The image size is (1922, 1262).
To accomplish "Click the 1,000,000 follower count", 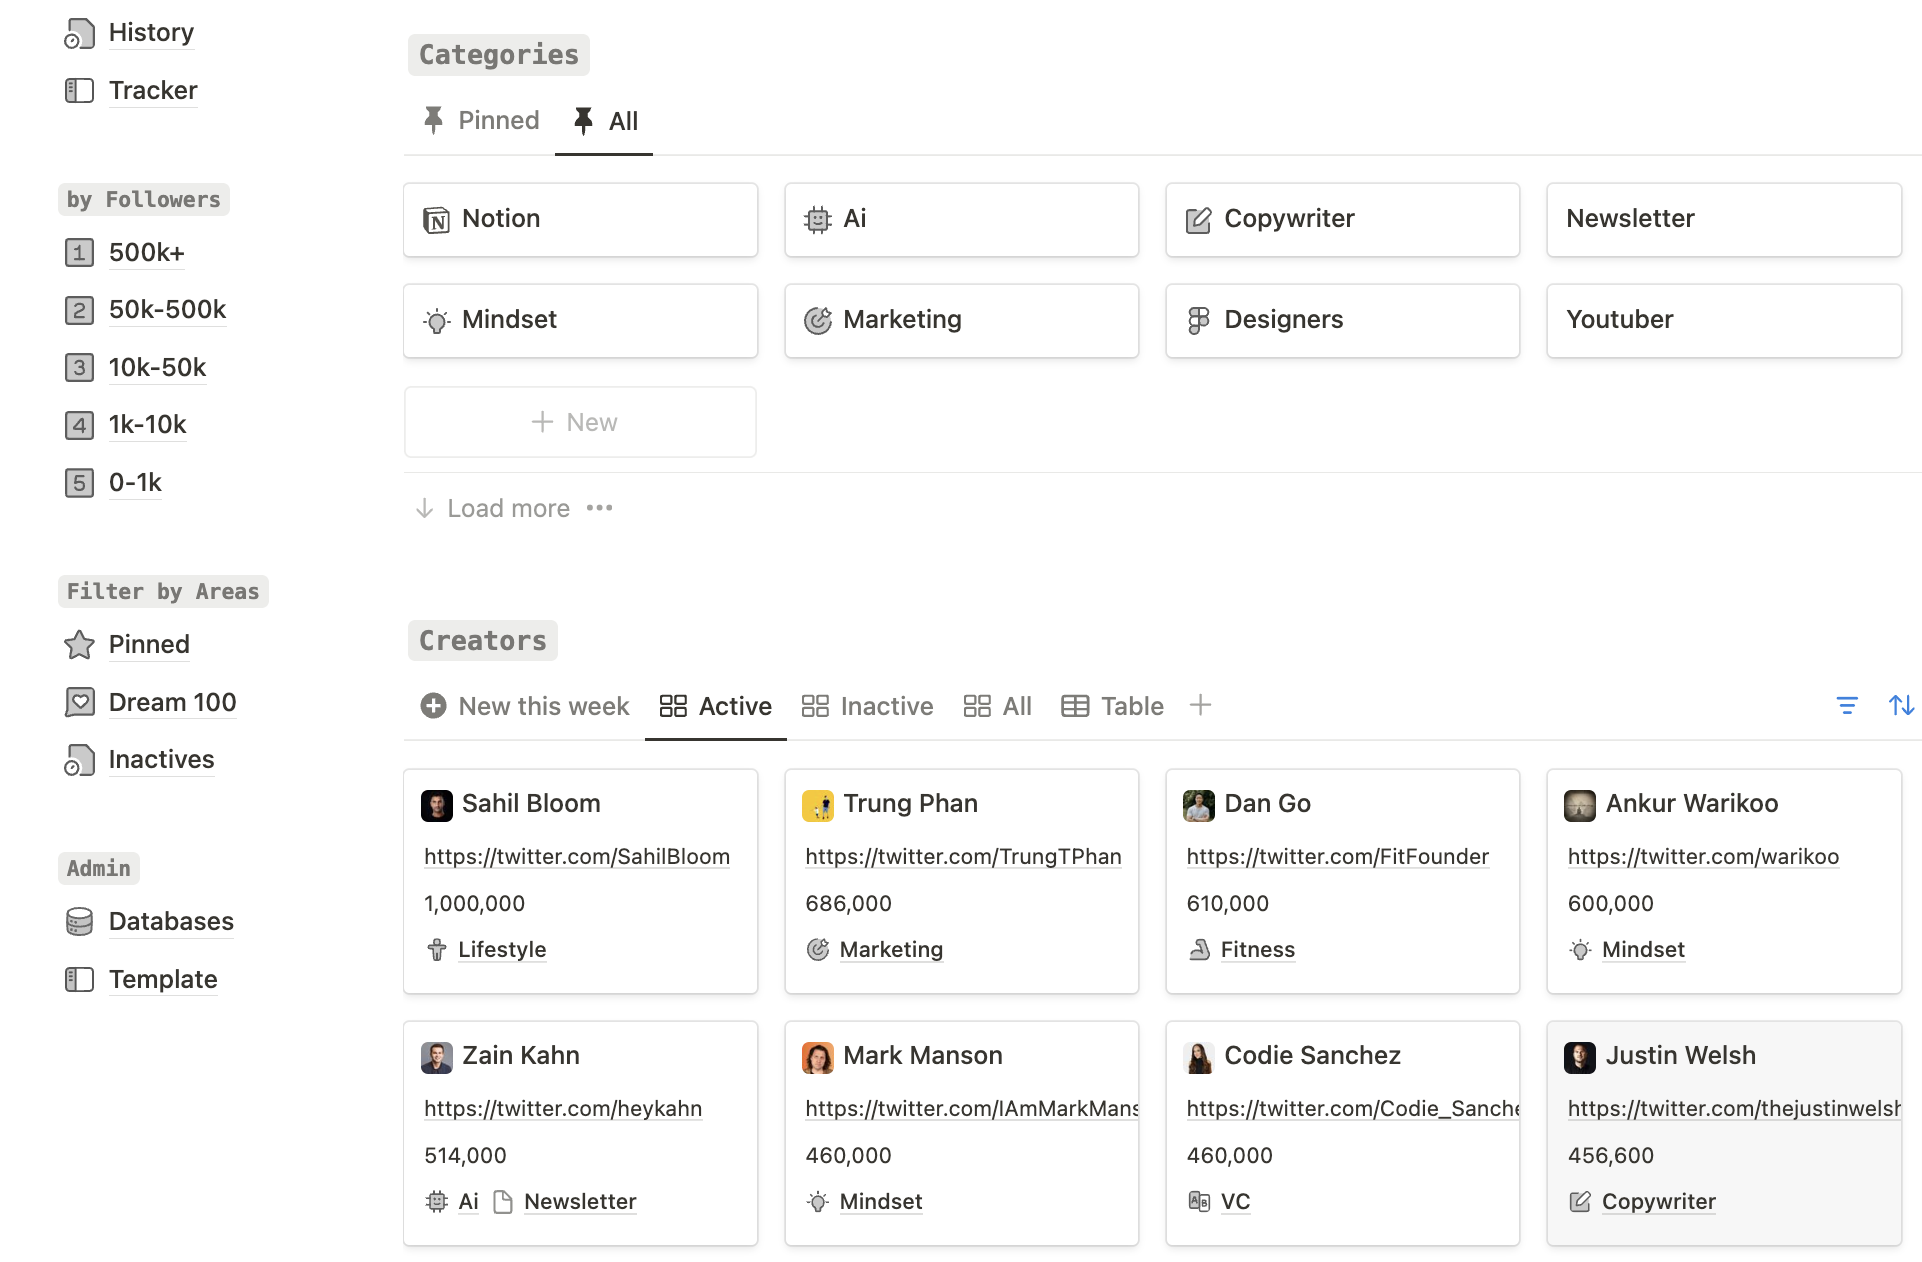I will click(x=474, y=904).
